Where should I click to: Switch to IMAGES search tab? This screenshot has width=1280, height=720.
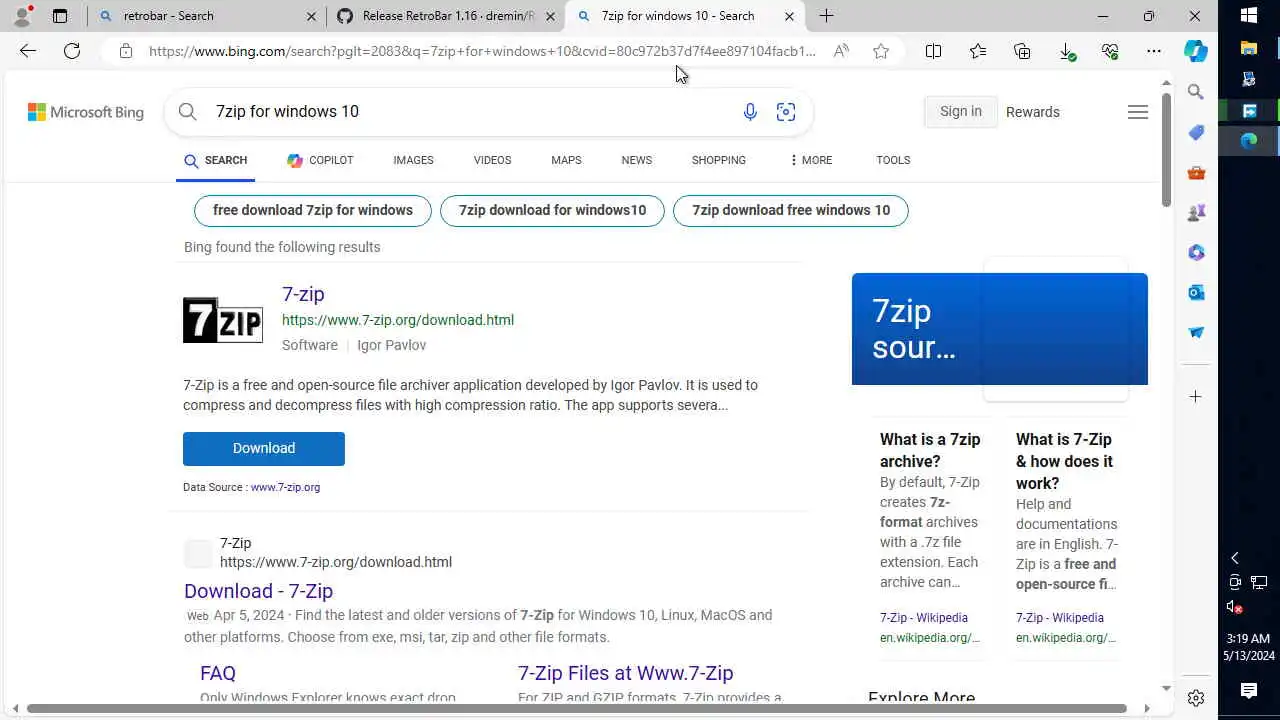click(413, 160)
